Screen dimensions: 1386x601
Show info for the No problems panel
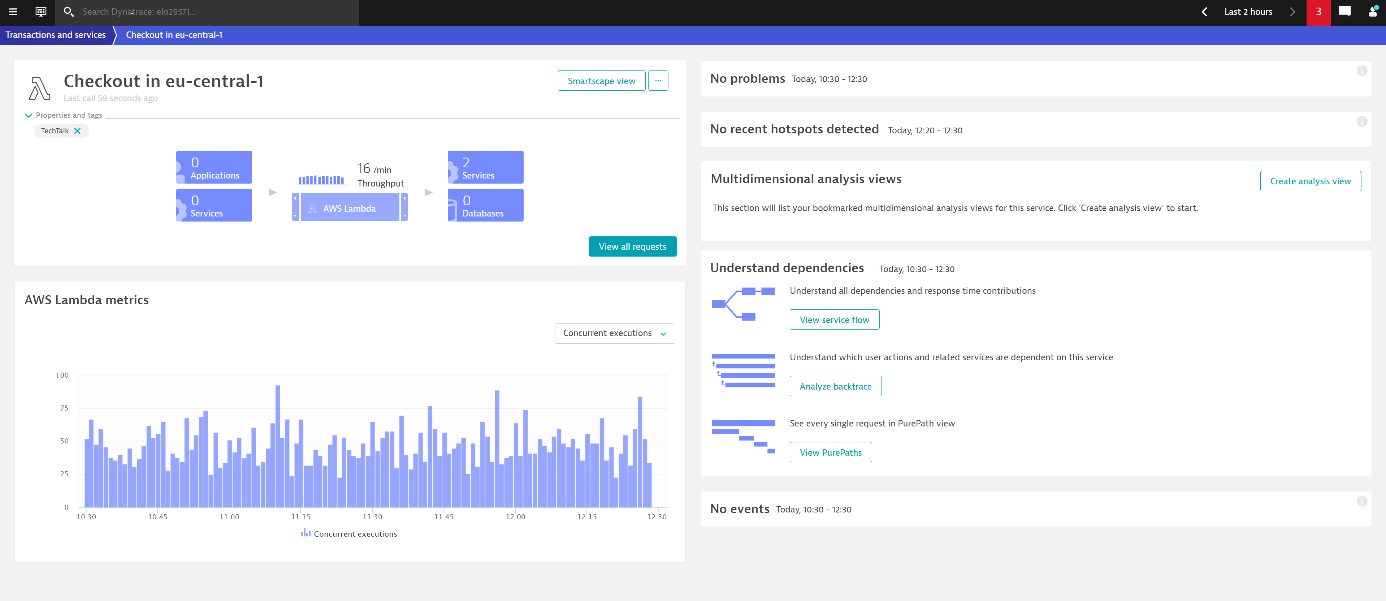[1362, 71]
